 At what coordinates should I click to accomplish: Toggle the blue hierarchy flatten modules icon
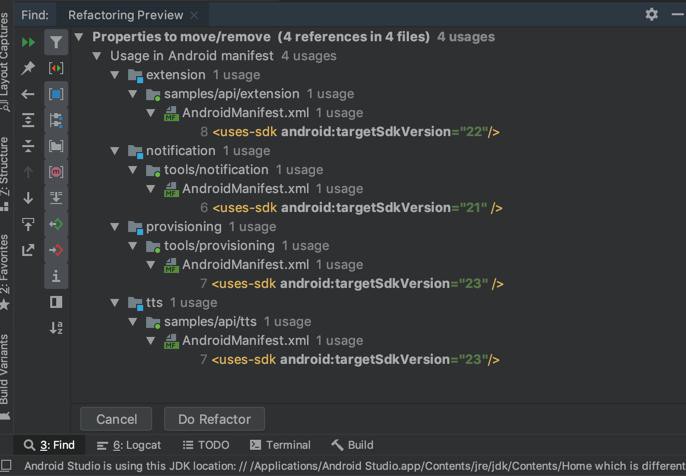coord(56,120)
